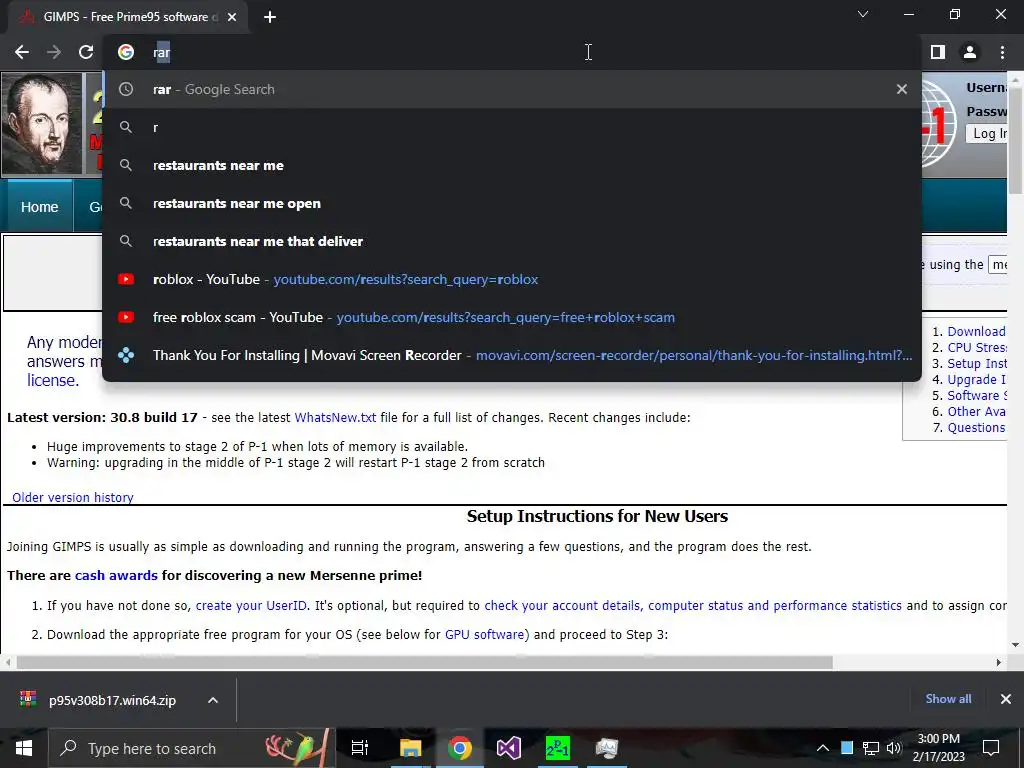Click the horizontal scrollbar right arrow

tap(999, 662)
